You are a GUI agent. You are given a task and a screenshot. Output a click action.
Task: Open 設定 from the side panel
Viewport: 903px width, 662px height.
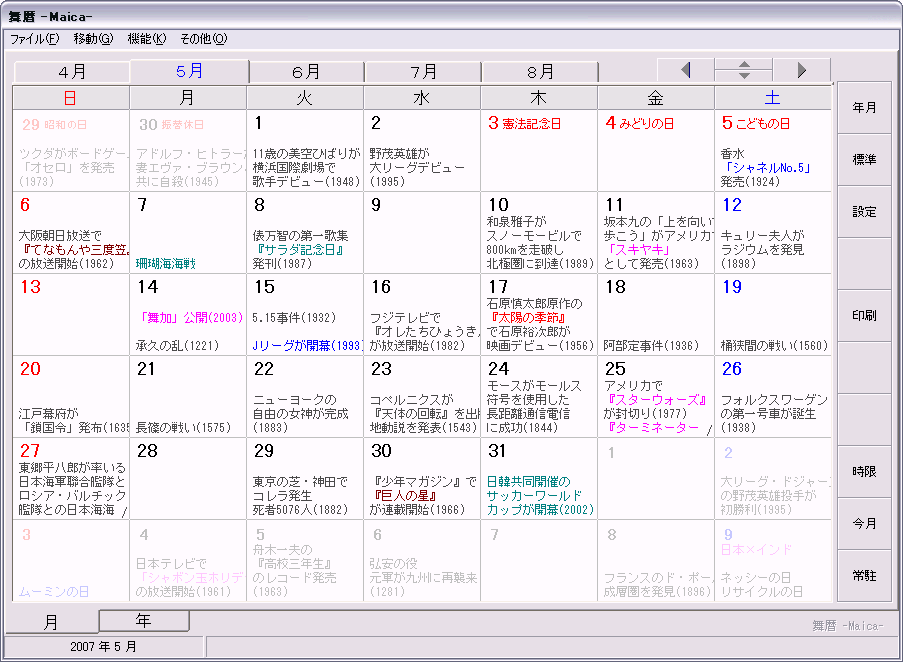point(864,212)
